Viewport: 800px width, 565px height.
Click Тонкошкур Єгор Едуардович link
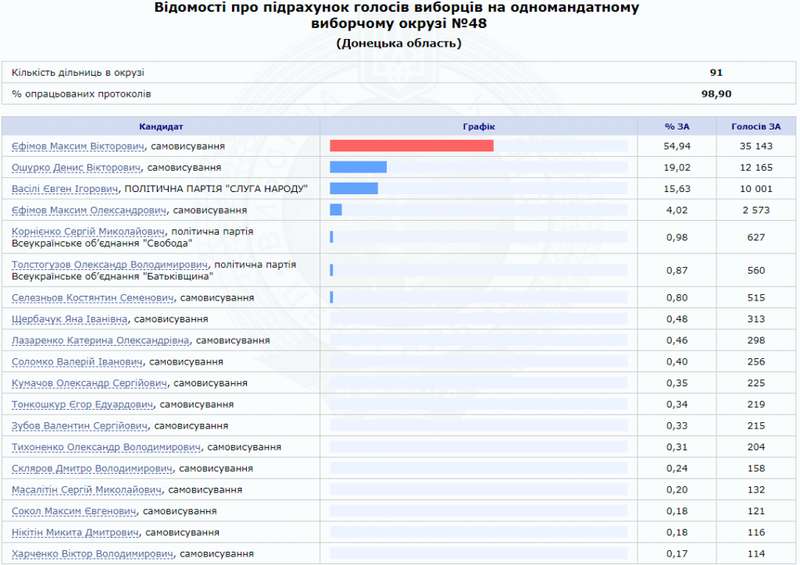pyautogui.click(x=82, y=405)
